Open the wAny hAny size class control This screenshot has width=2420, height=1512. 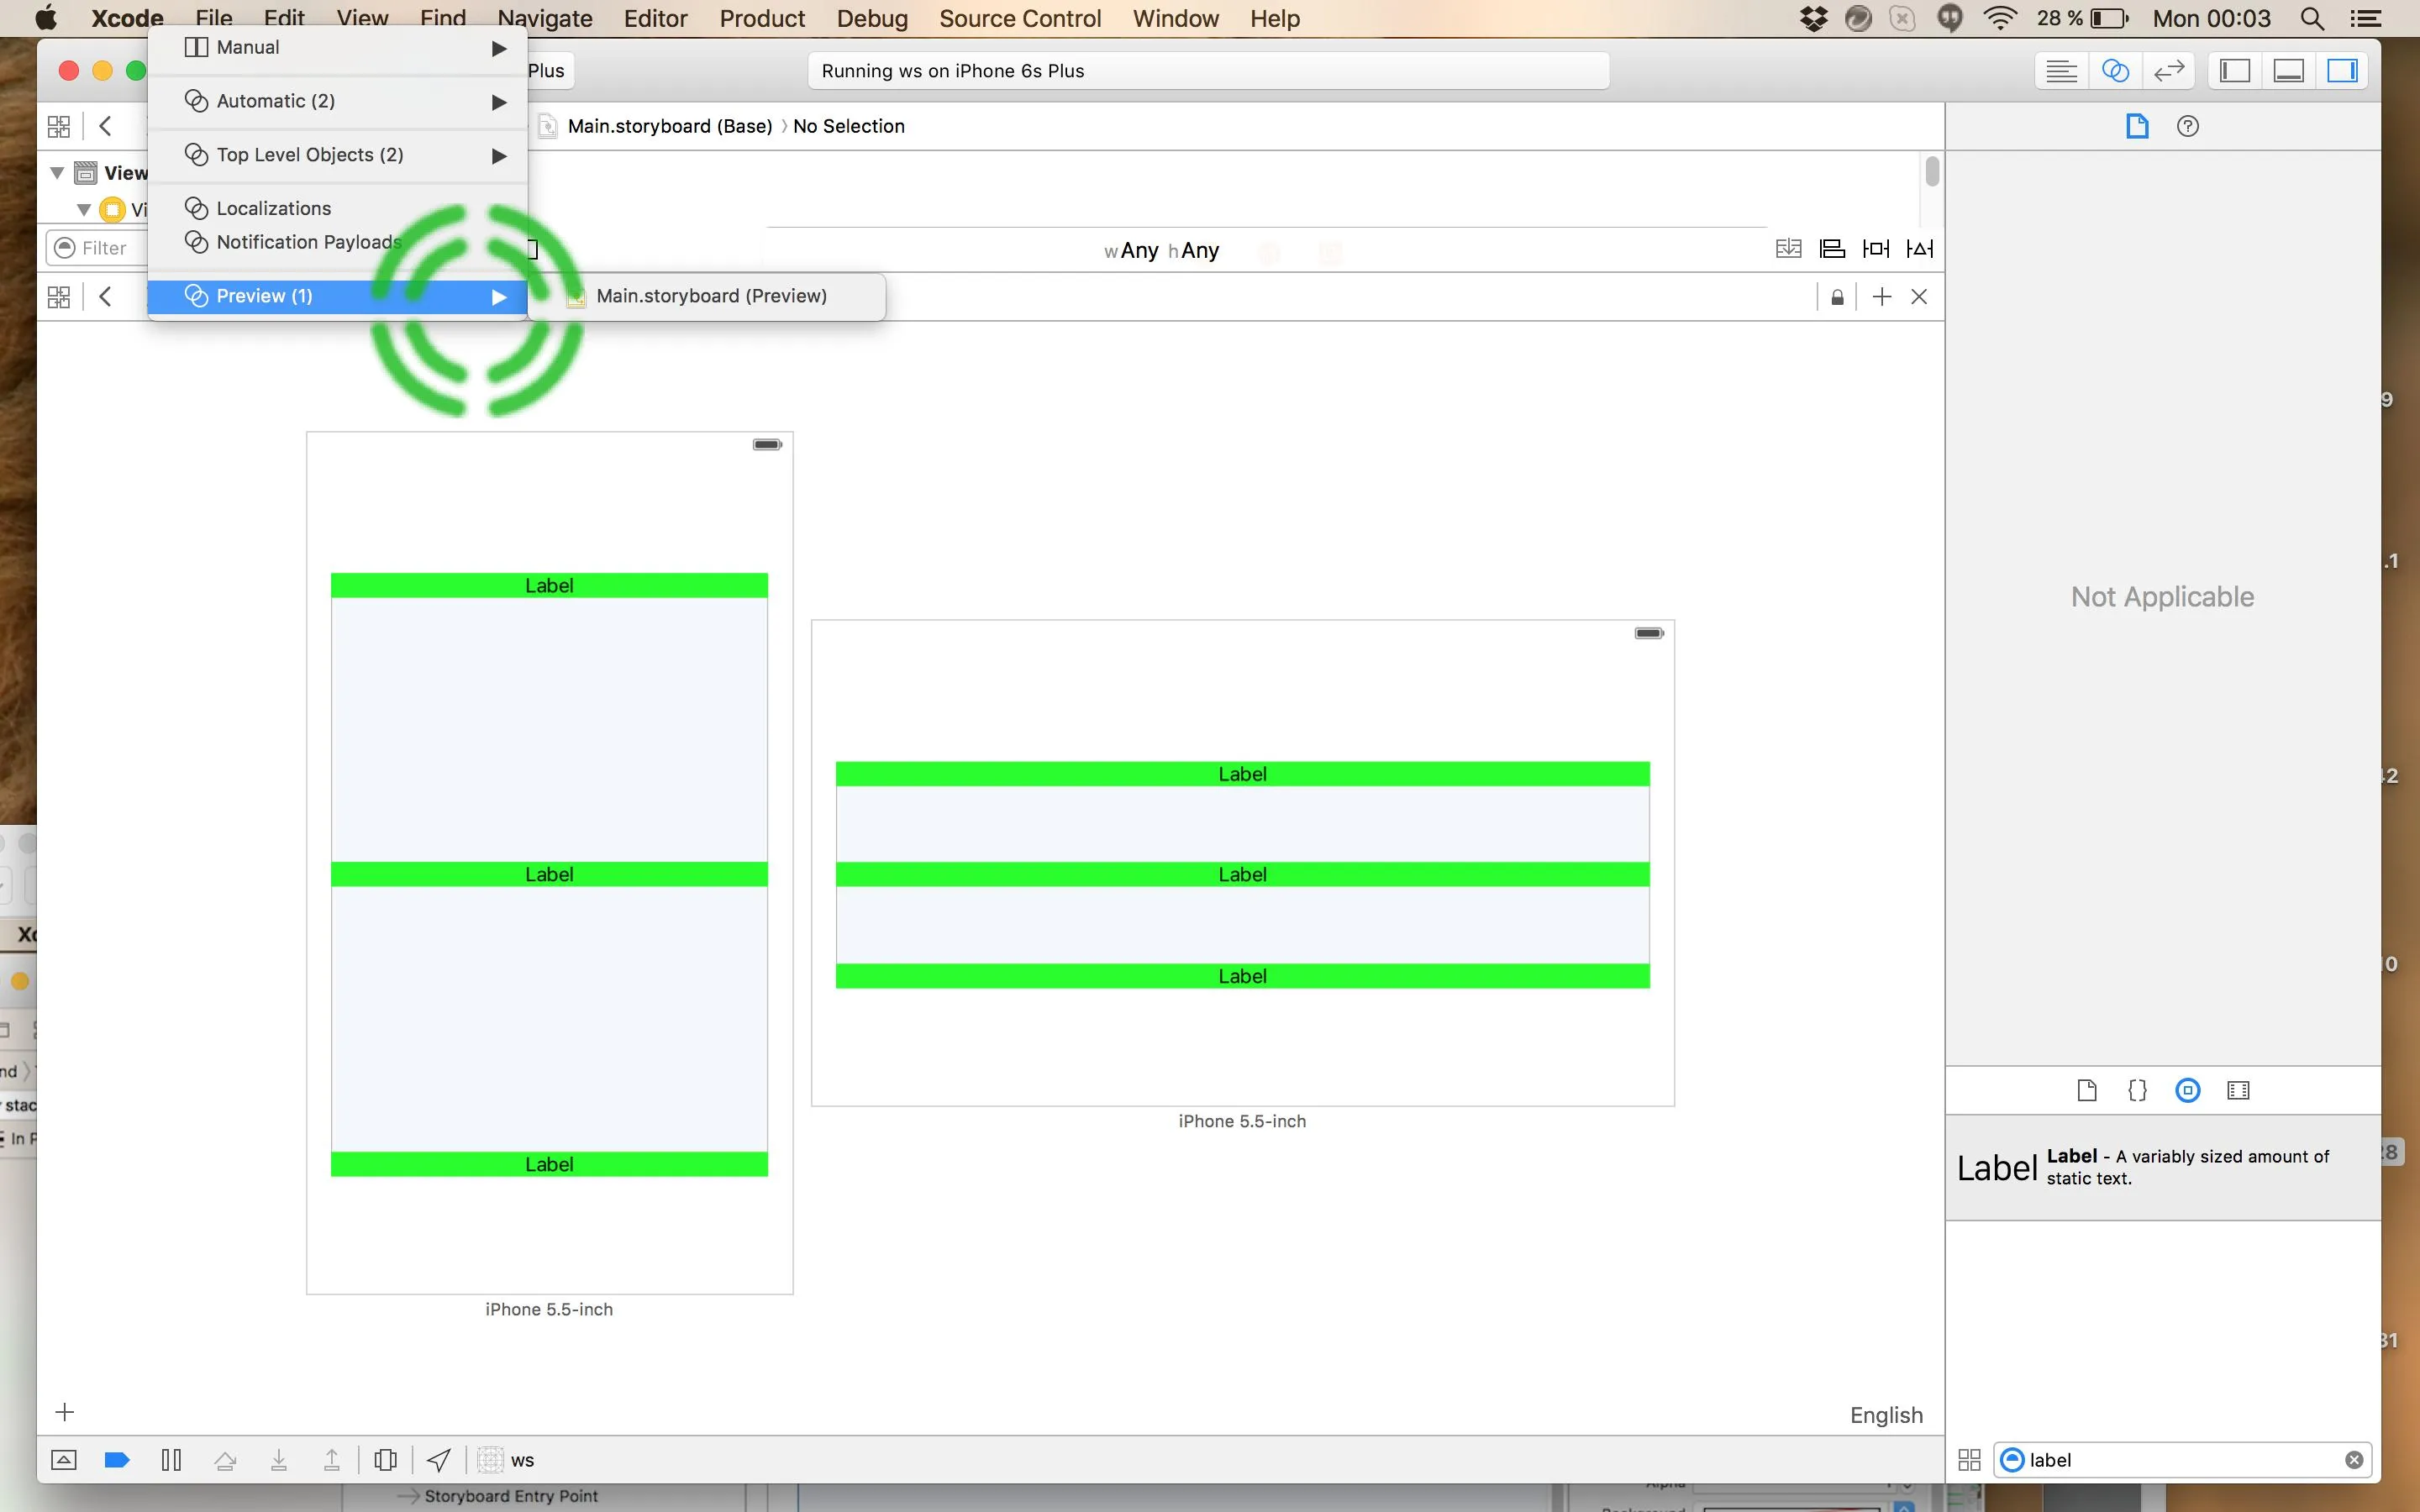pos(1161,250)
